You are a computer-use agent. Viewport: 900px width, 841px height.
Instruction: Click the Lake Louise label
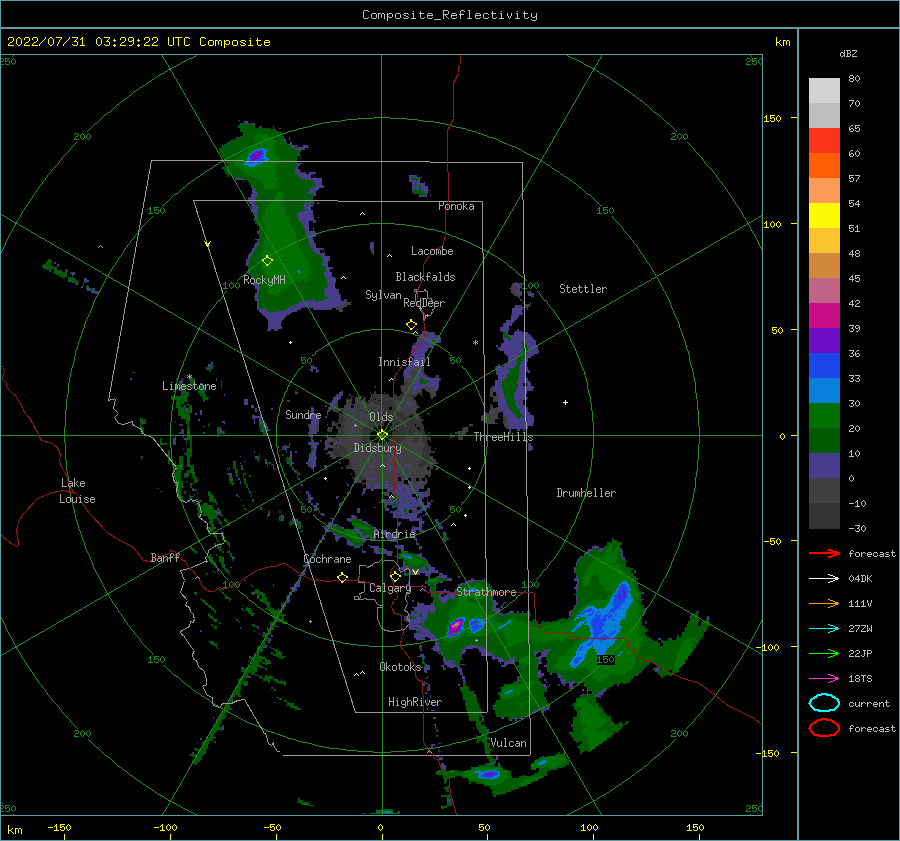(x=77, y=491)
